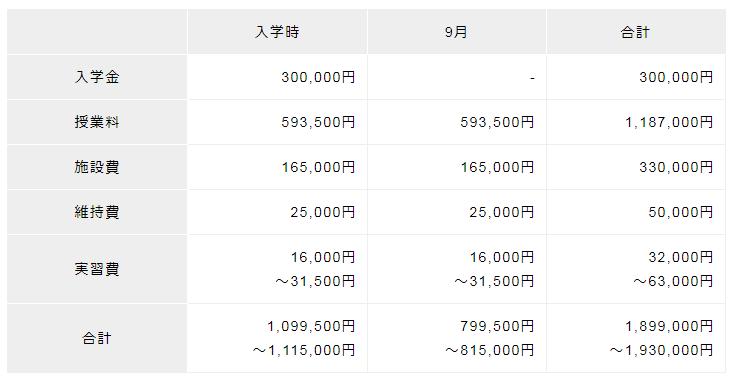The height and width of the screenshot is (379, 735).
Task: Select the 授業料 row label
Action: coord(97,122)
